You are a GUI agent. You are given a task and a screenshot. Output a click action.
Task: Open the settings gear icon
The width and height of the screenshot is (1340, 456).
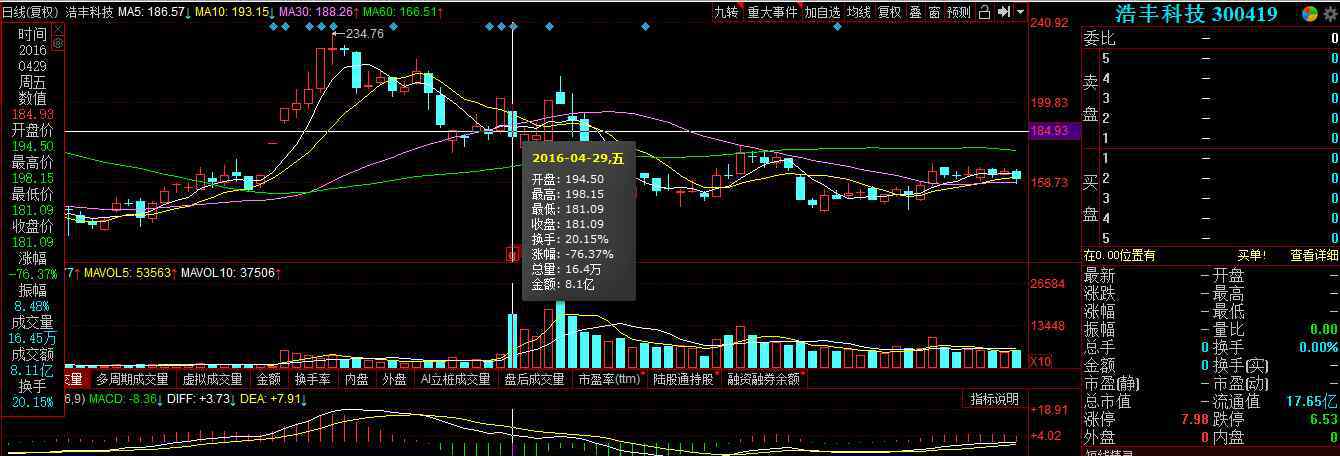[x=1330, y=14]
